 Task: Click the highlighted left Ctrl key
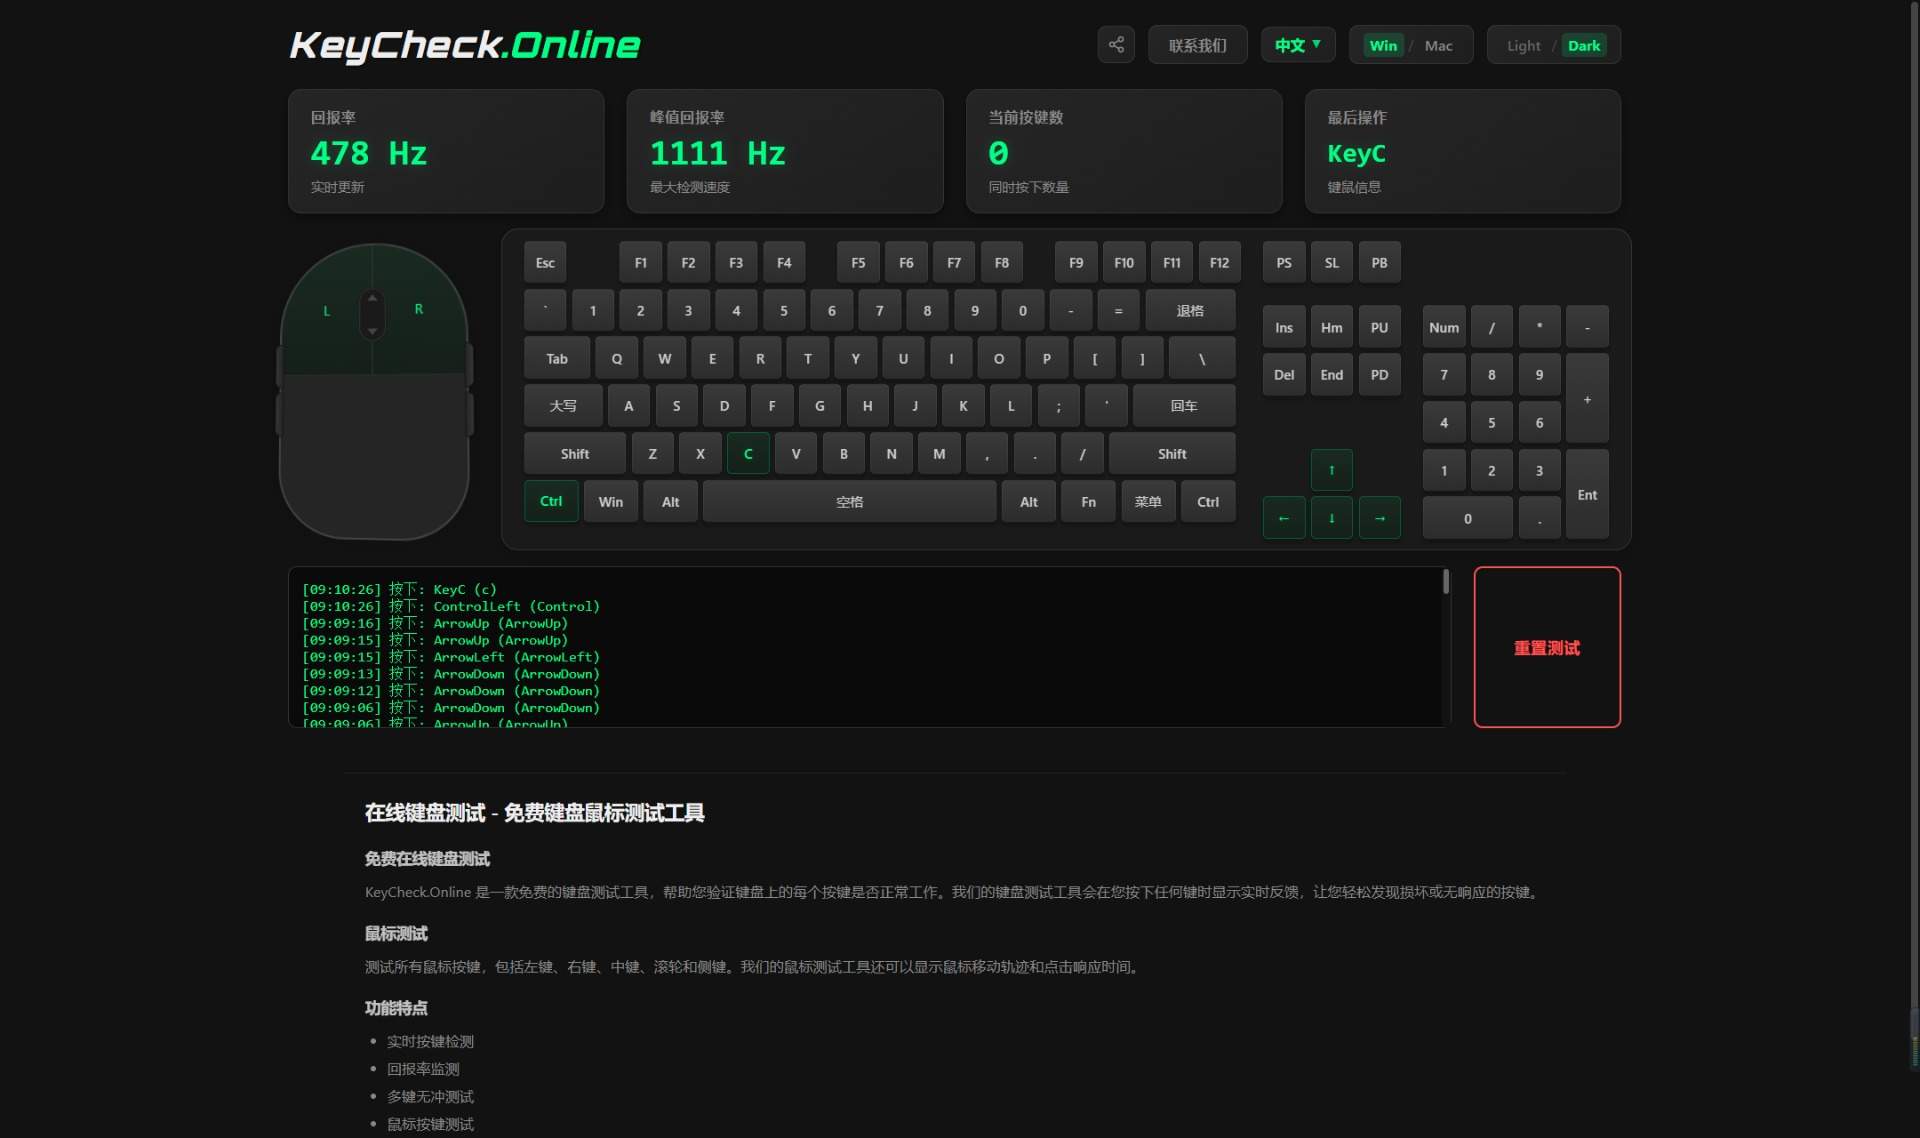(x=551, y=501)
